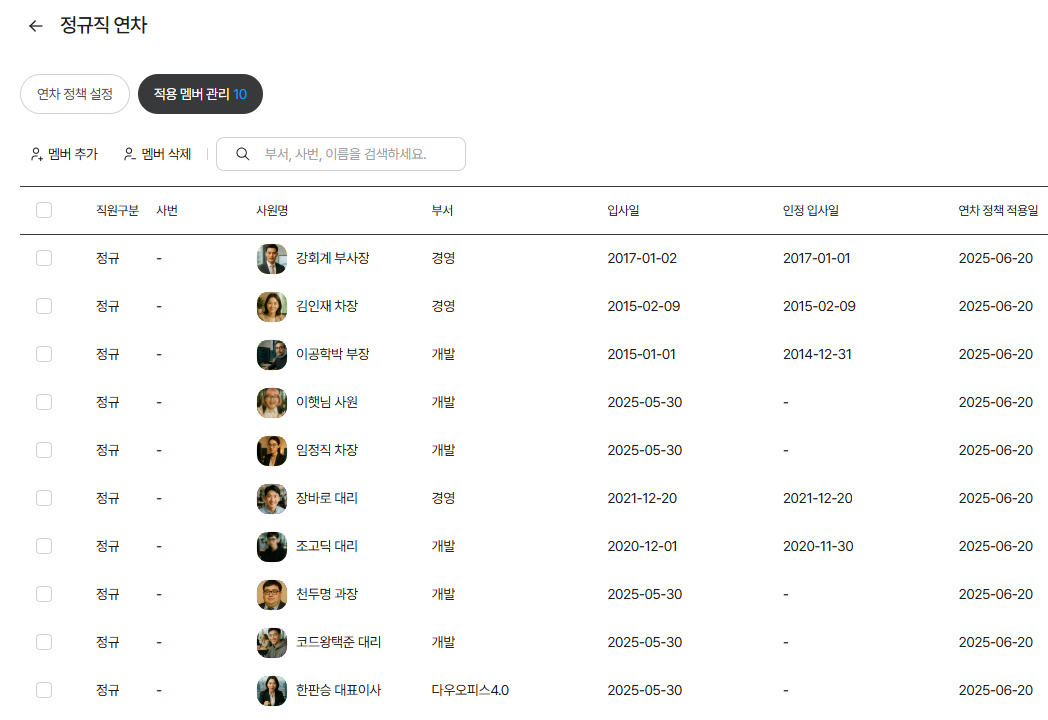Click the add member person icon

pos(37,154)
